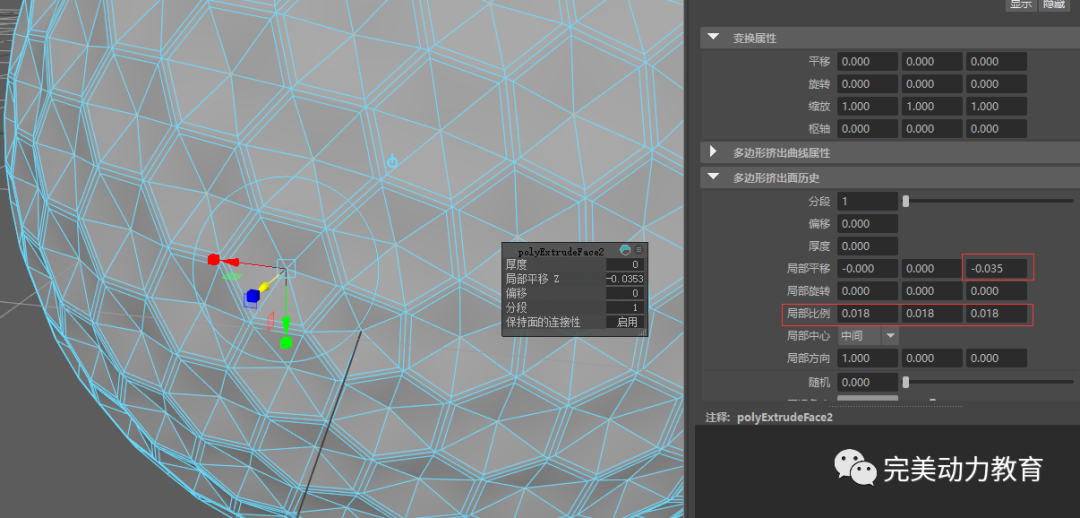The image size is (1080, 518).
Task: Click the 分段 field showing 1 in attribute panel
Action: click(868, 201)
